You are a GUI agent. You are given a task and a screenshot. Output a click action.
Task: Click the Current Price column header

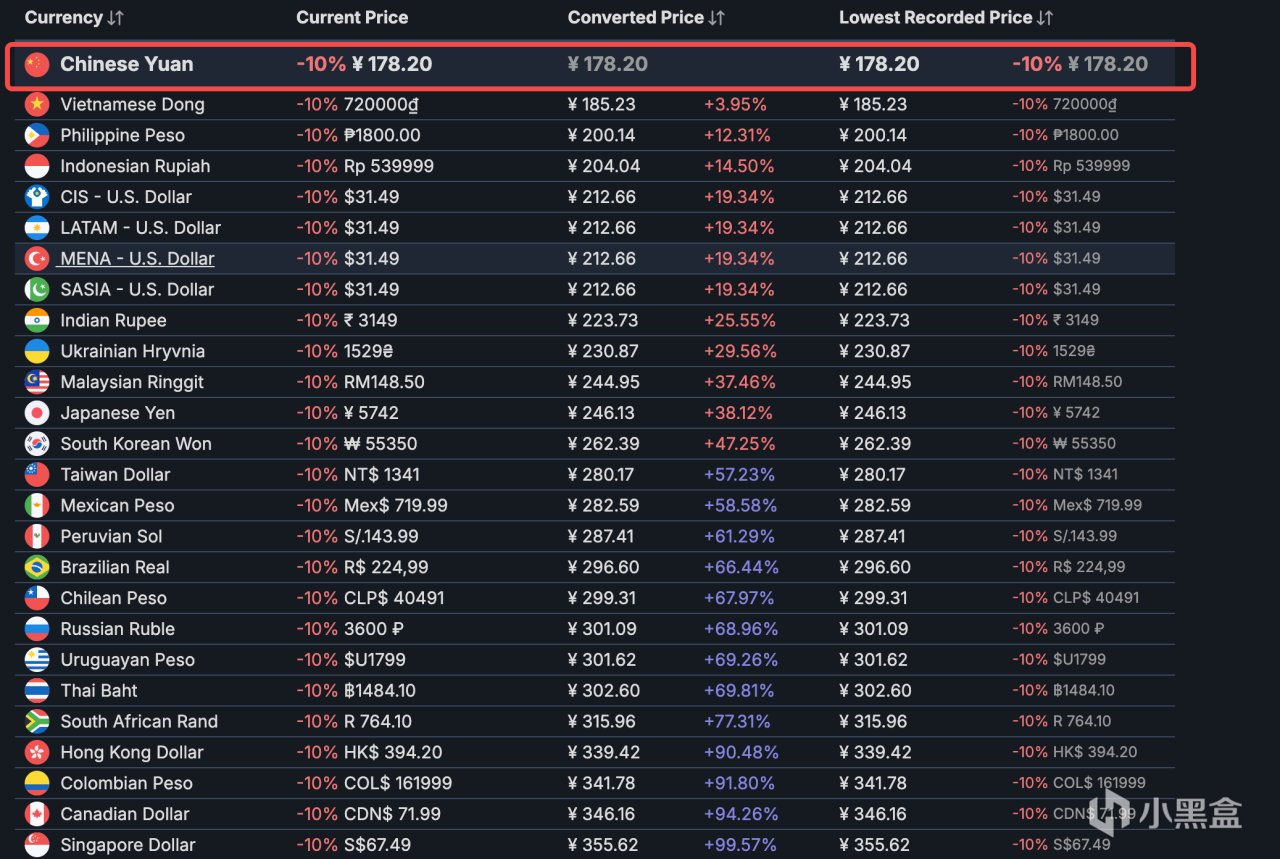tap(352, 18)
